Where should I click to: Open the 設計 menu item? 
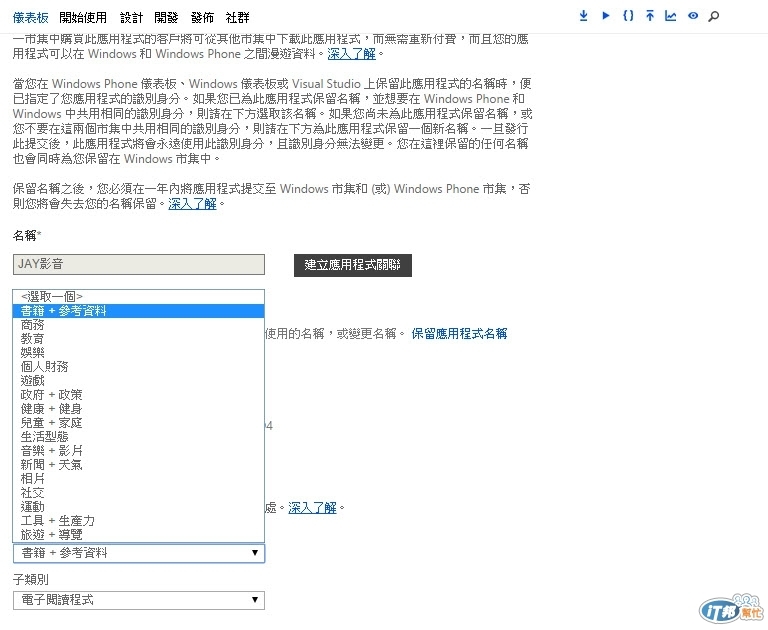pos(132,18)
